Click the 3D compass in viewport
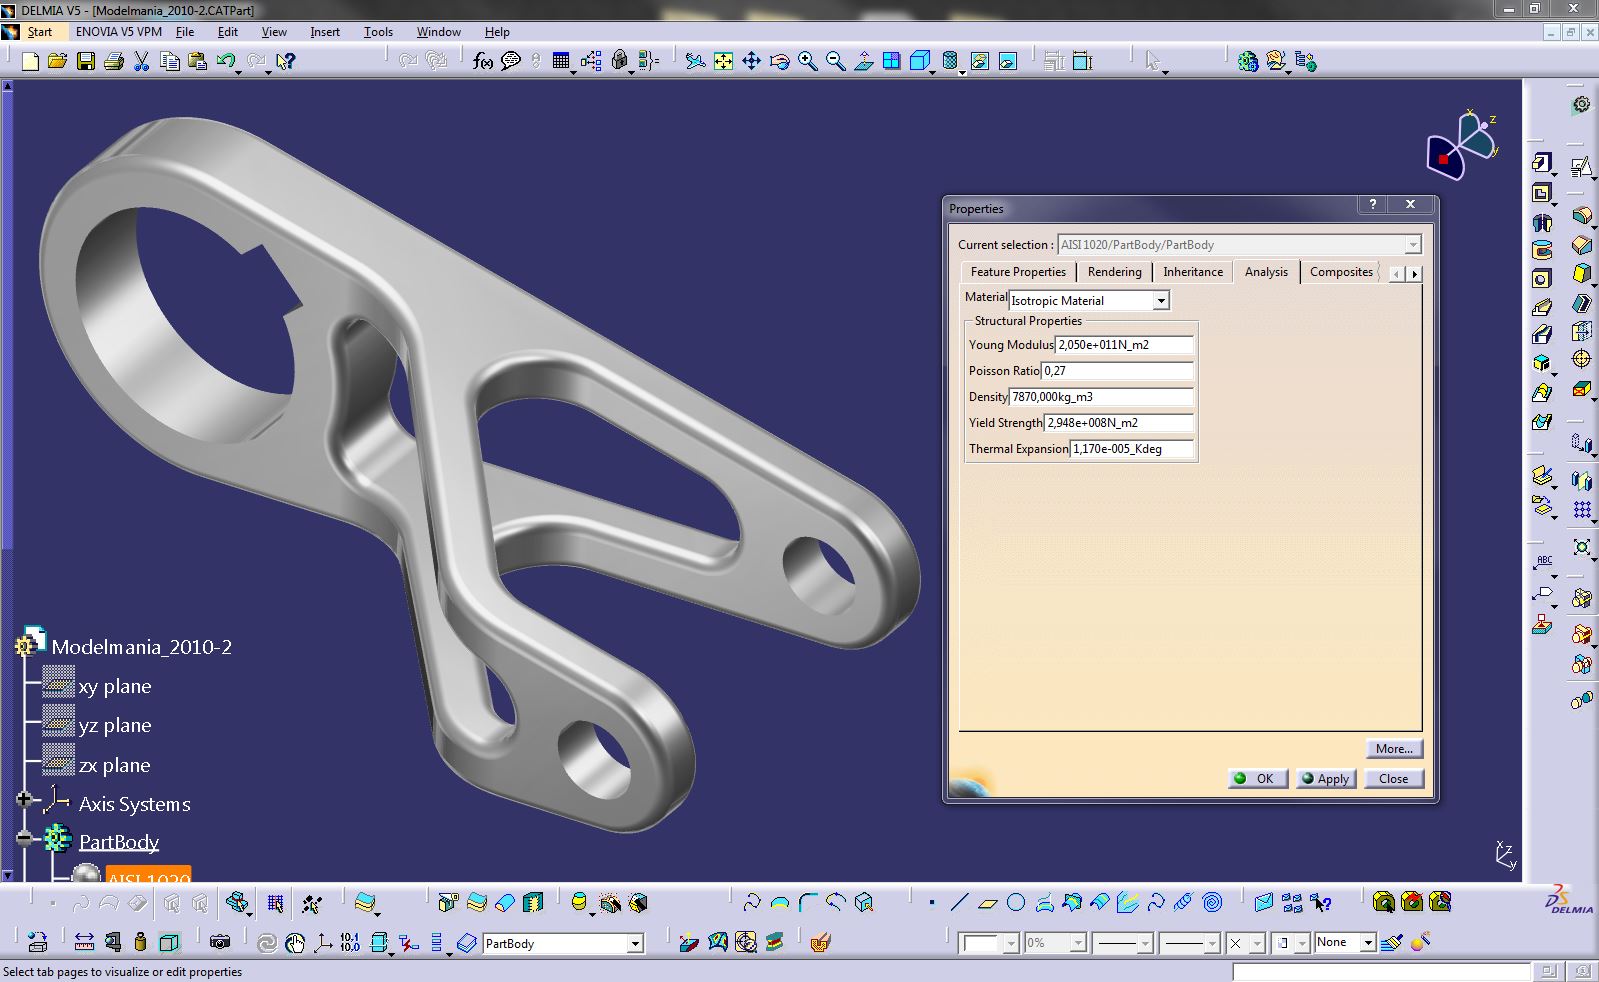1599x982 pixels. pyautogui.click(x=1462, y=146)
